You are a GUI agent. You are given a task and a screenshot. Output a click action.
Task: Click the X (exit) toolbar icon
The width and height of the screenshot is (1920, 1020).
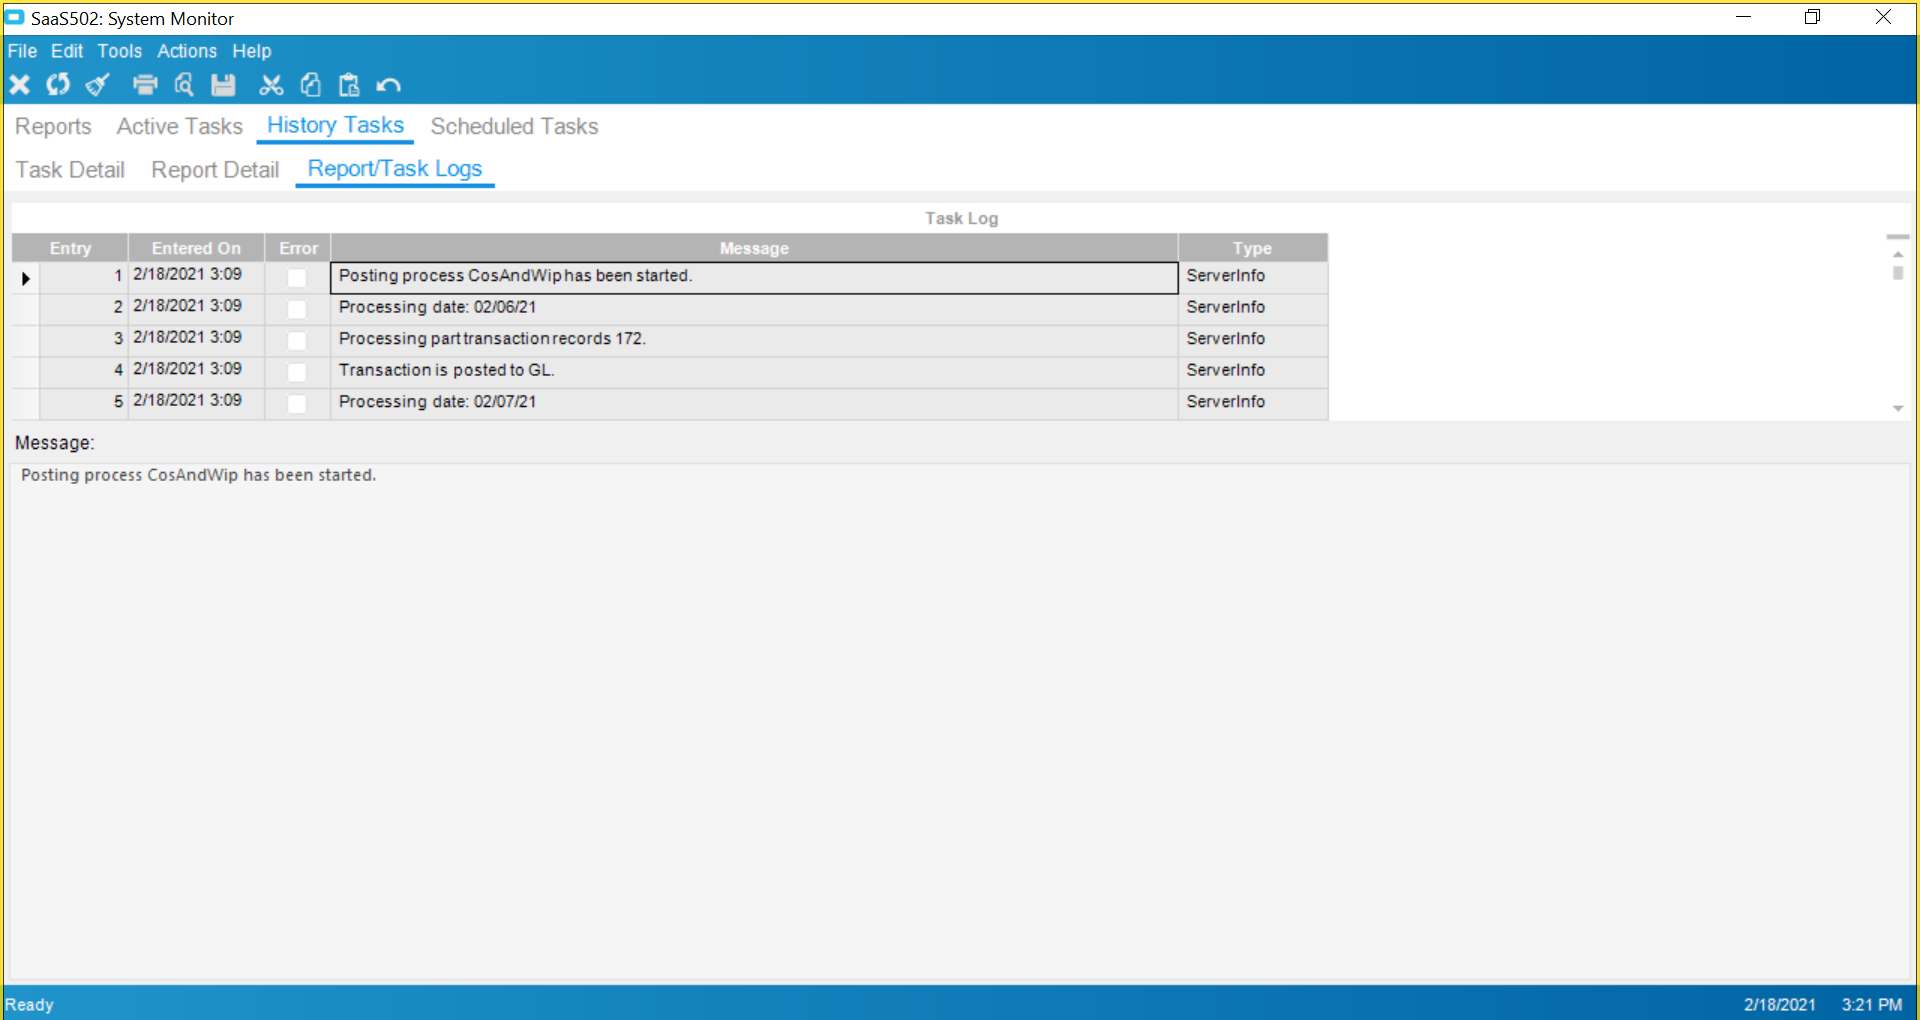(x=19, y=85)
